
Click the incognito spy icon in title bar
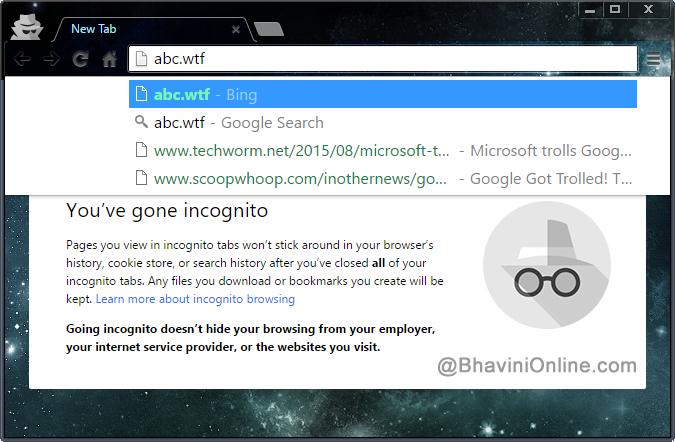[27, 27]
